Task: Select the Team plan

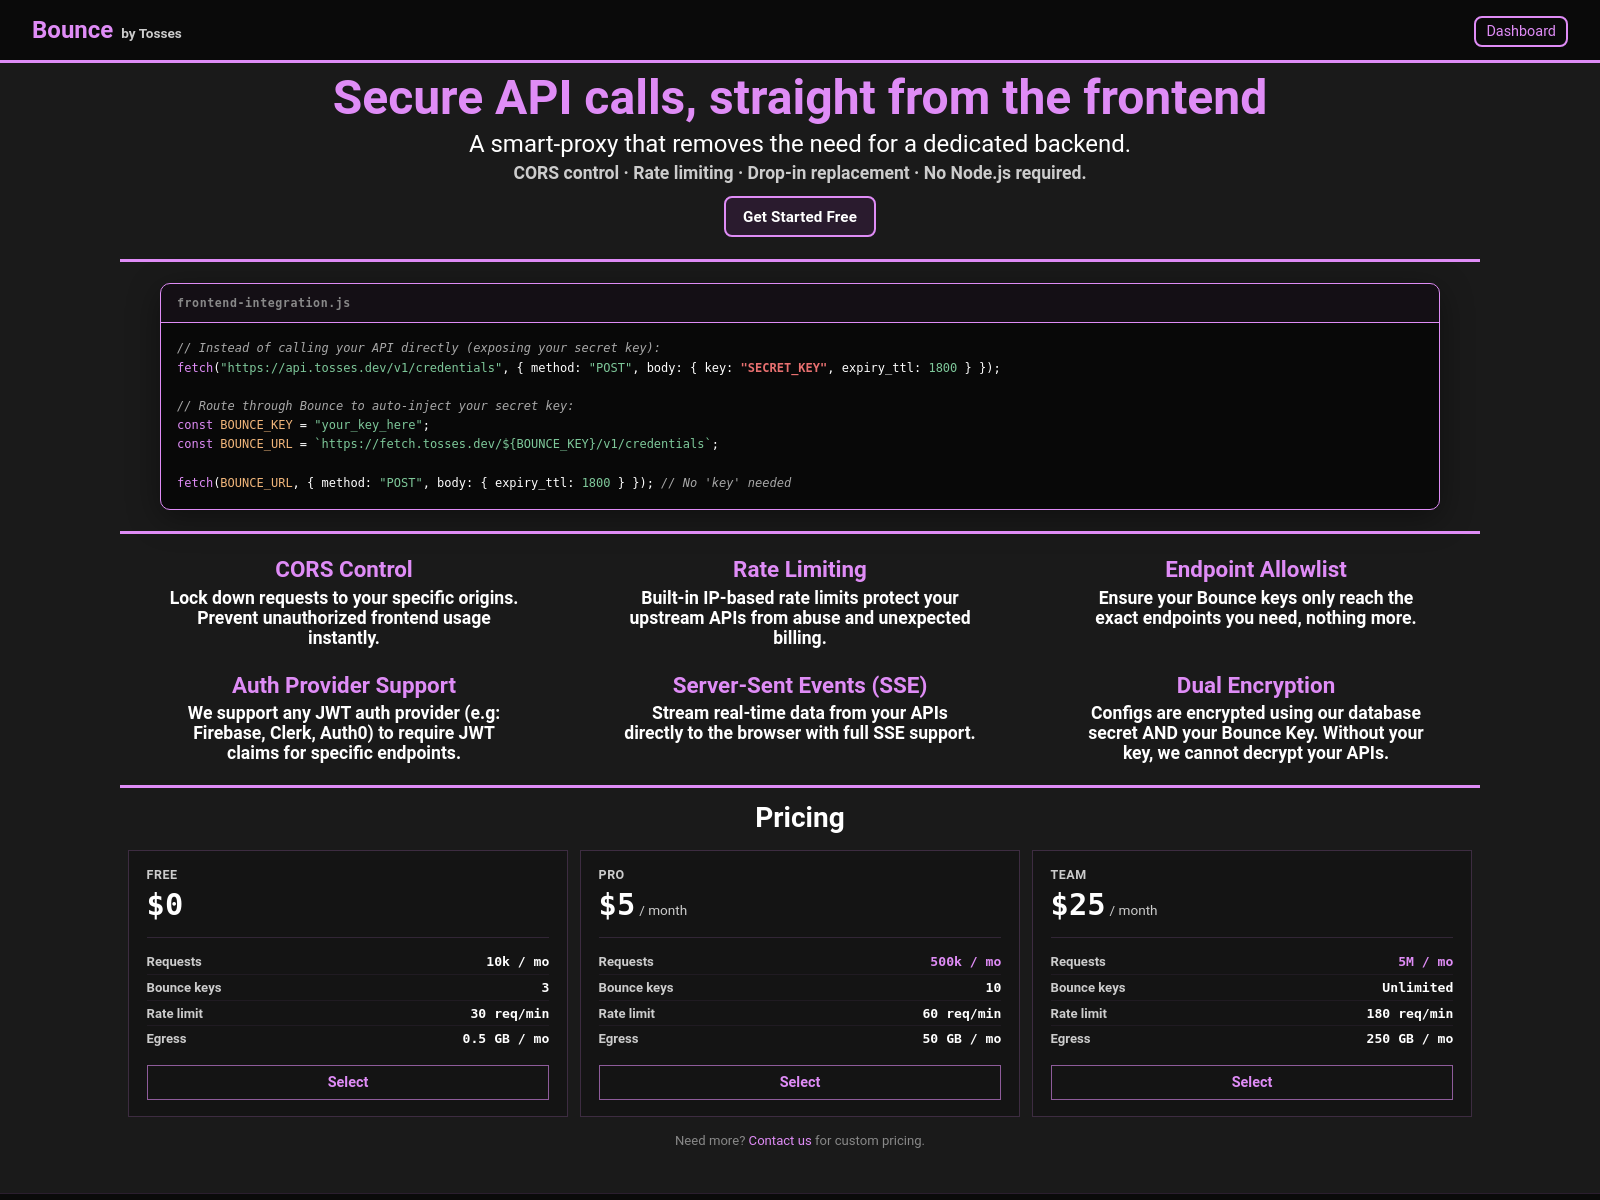Action: (1251, 1082)
